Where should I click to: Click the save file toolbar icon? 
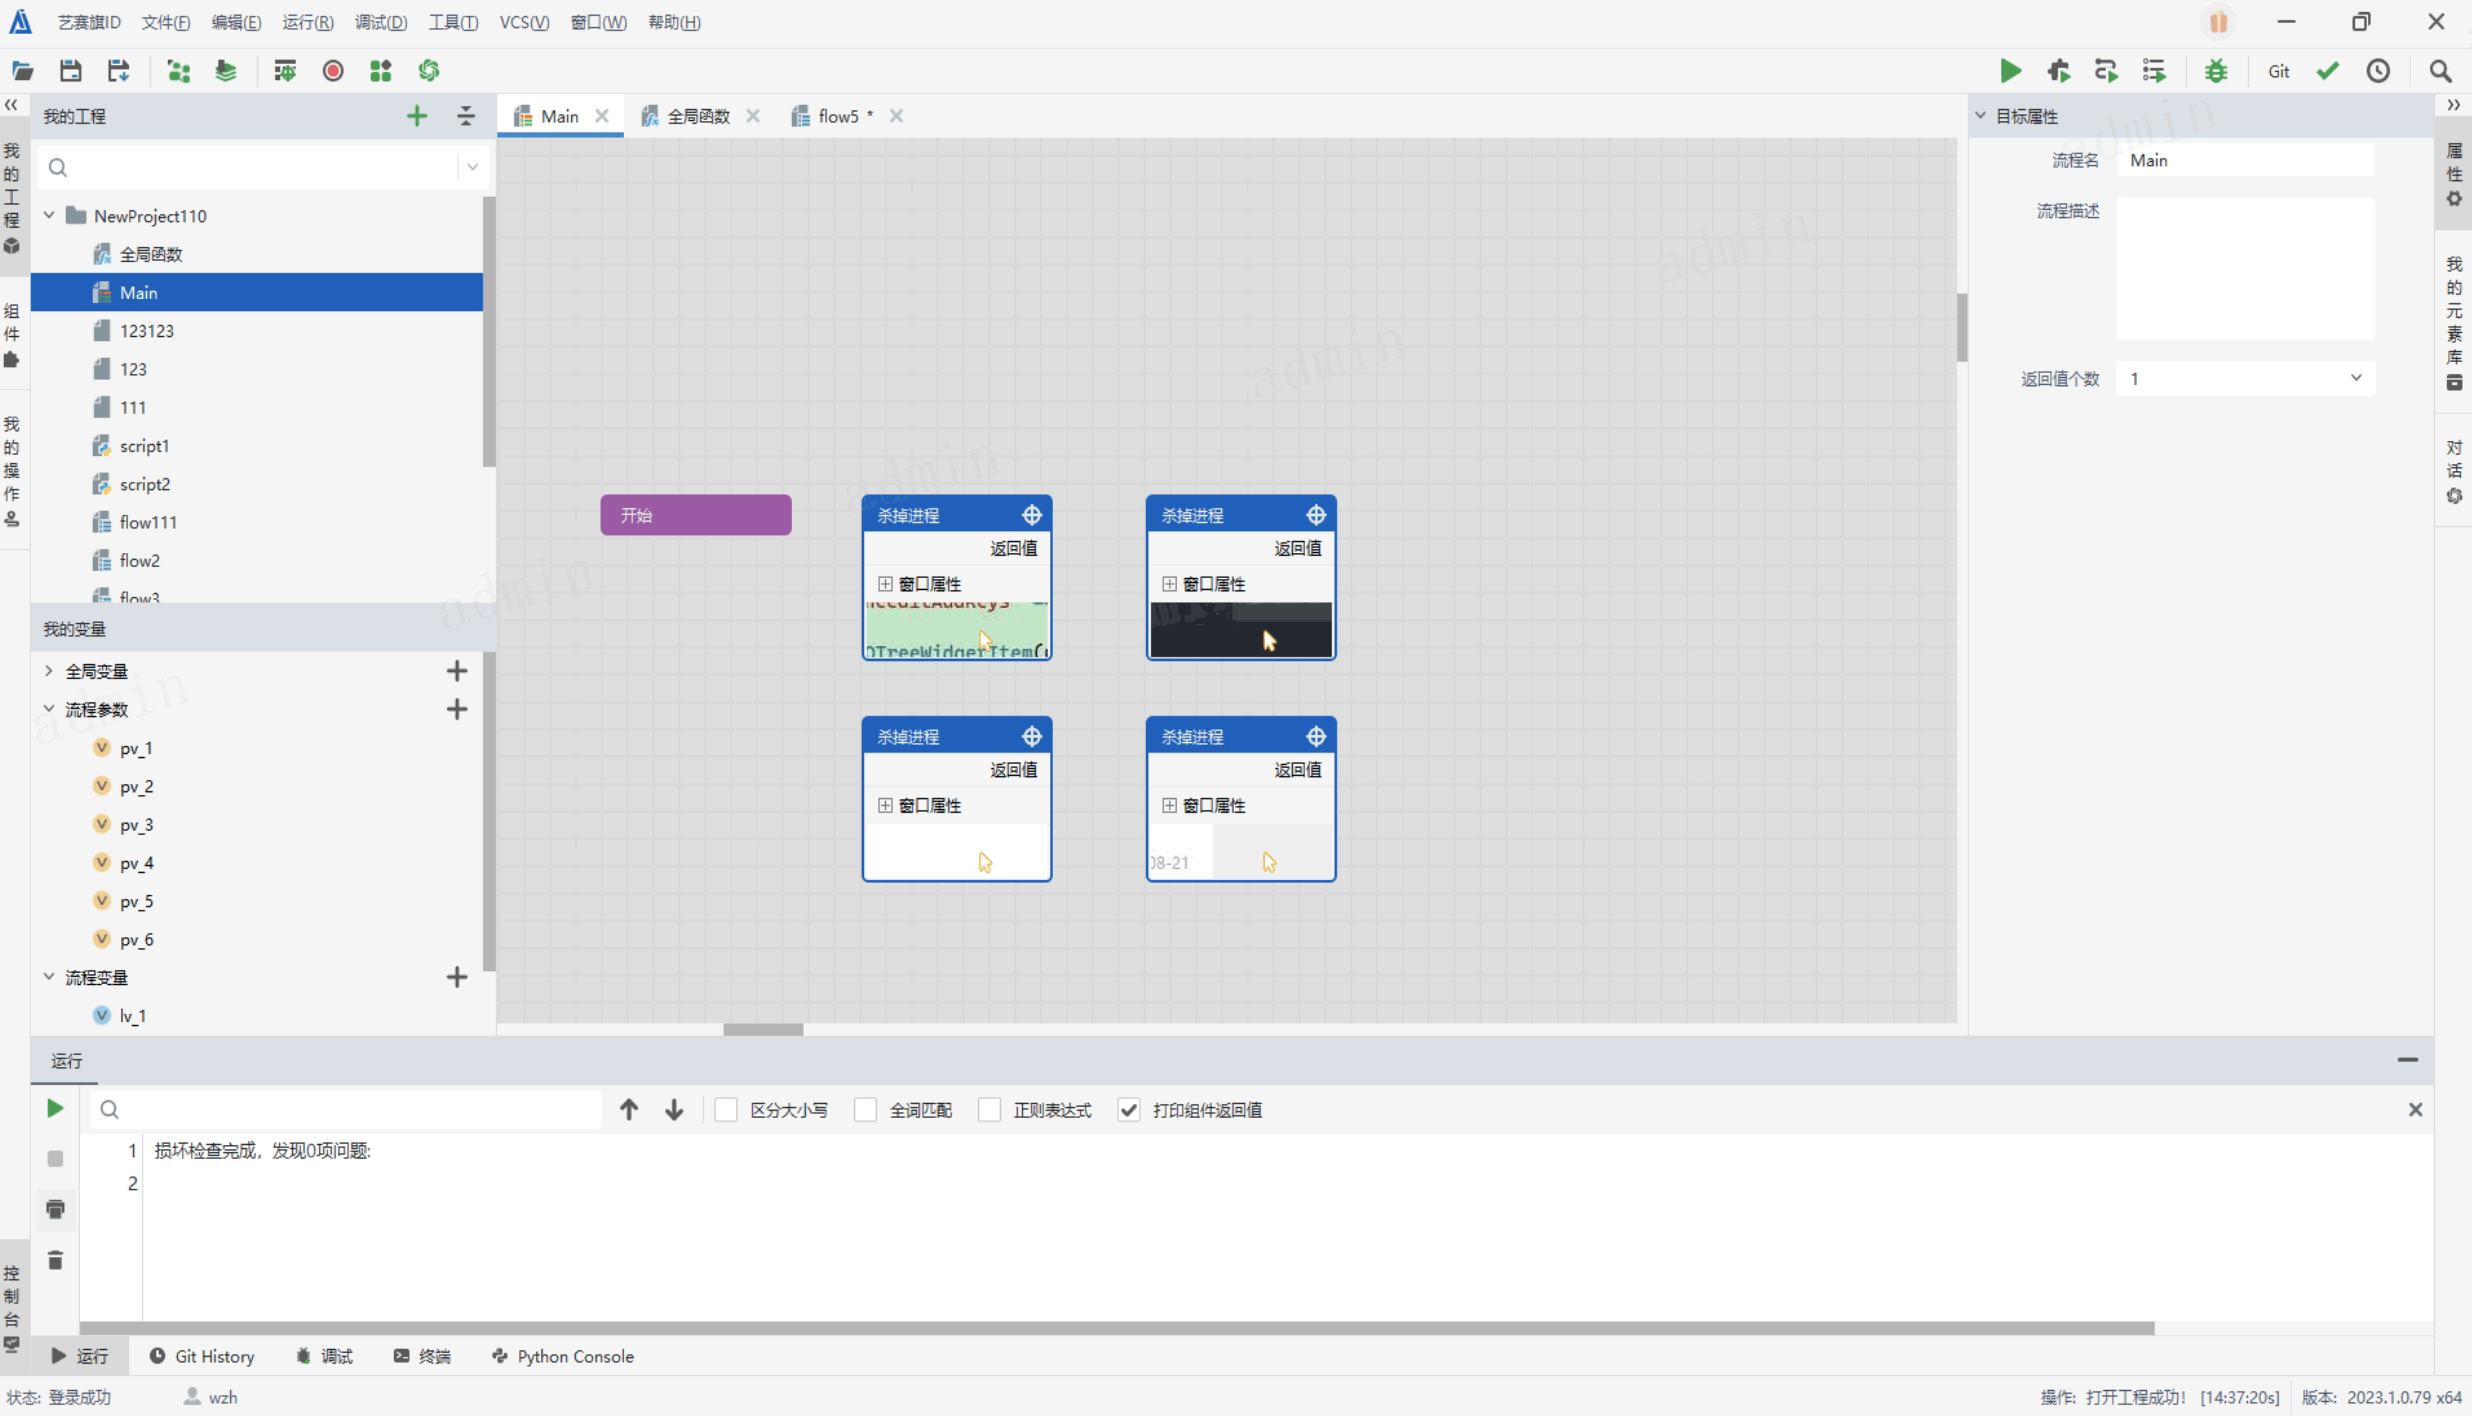coord(70,71)
